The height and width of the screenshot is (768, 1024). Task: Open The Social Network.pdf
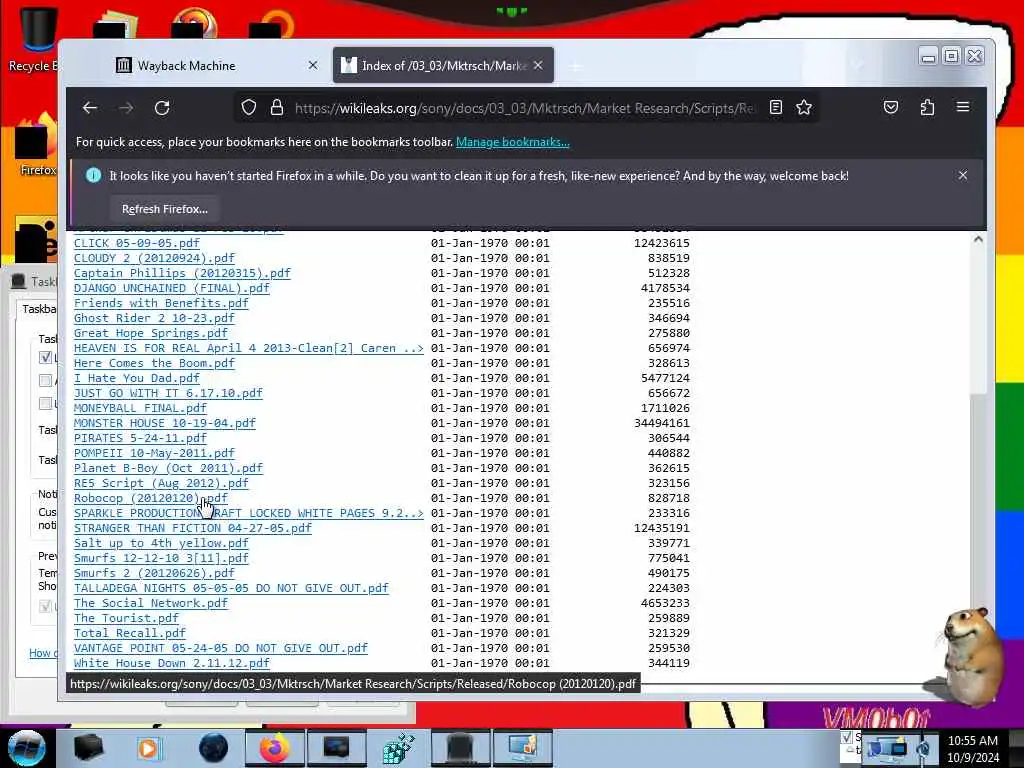tap(151, 603)
